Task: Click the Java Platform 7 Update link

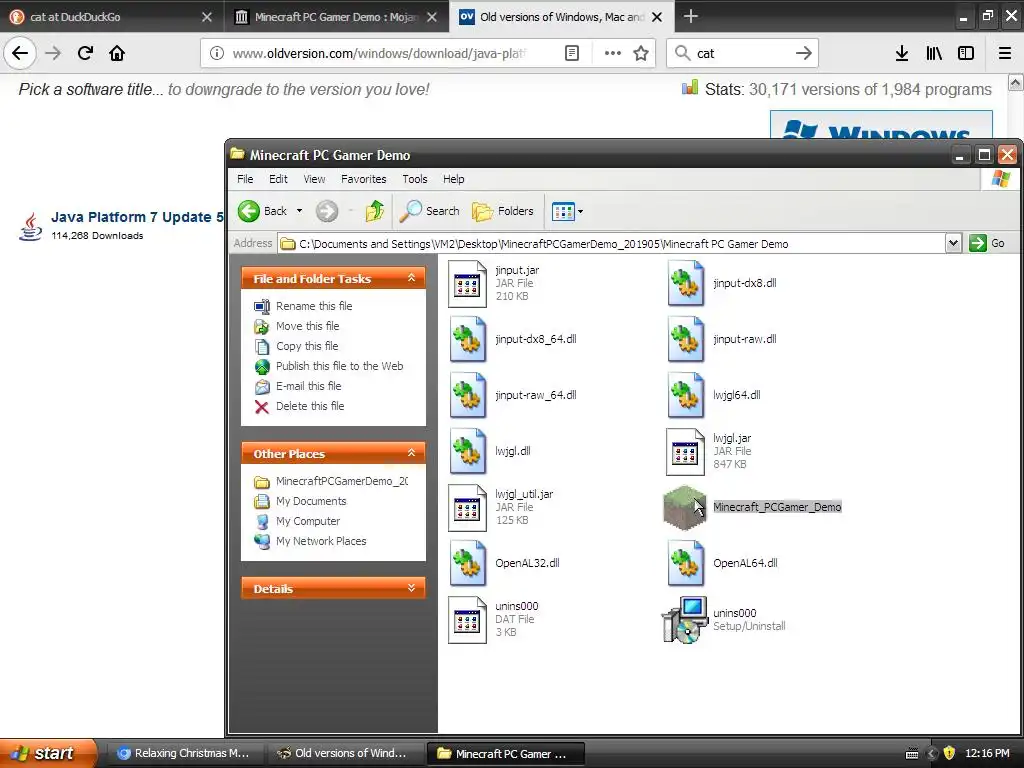Action: 137,217
